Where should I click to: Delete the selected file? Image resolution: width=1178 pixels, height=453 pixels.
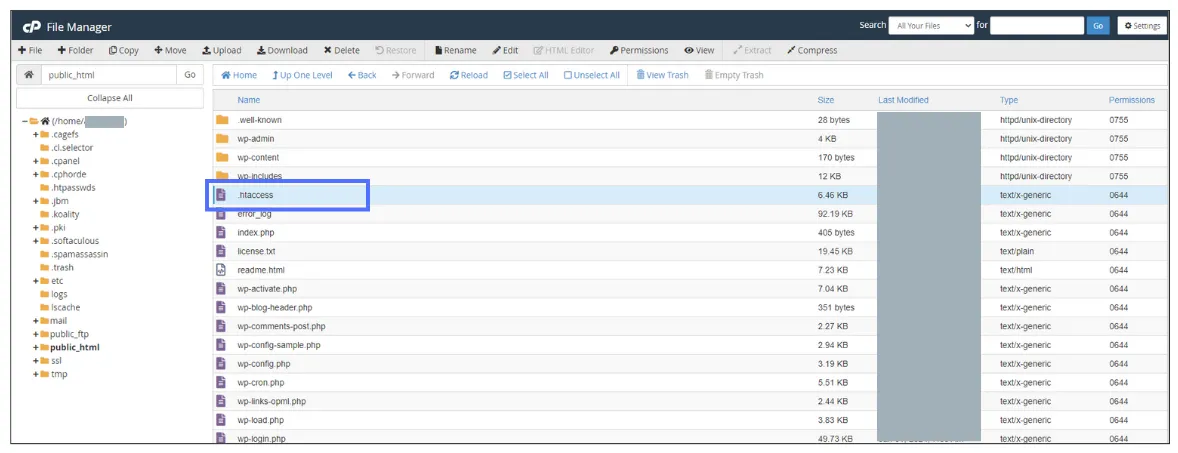(342, 50)
